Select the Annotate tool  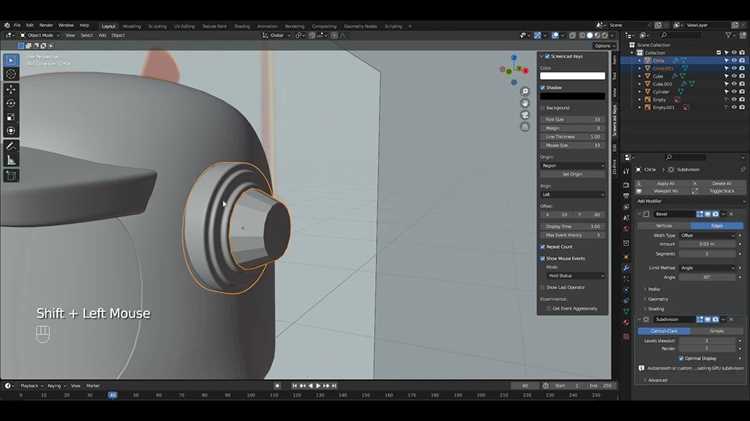11,146
